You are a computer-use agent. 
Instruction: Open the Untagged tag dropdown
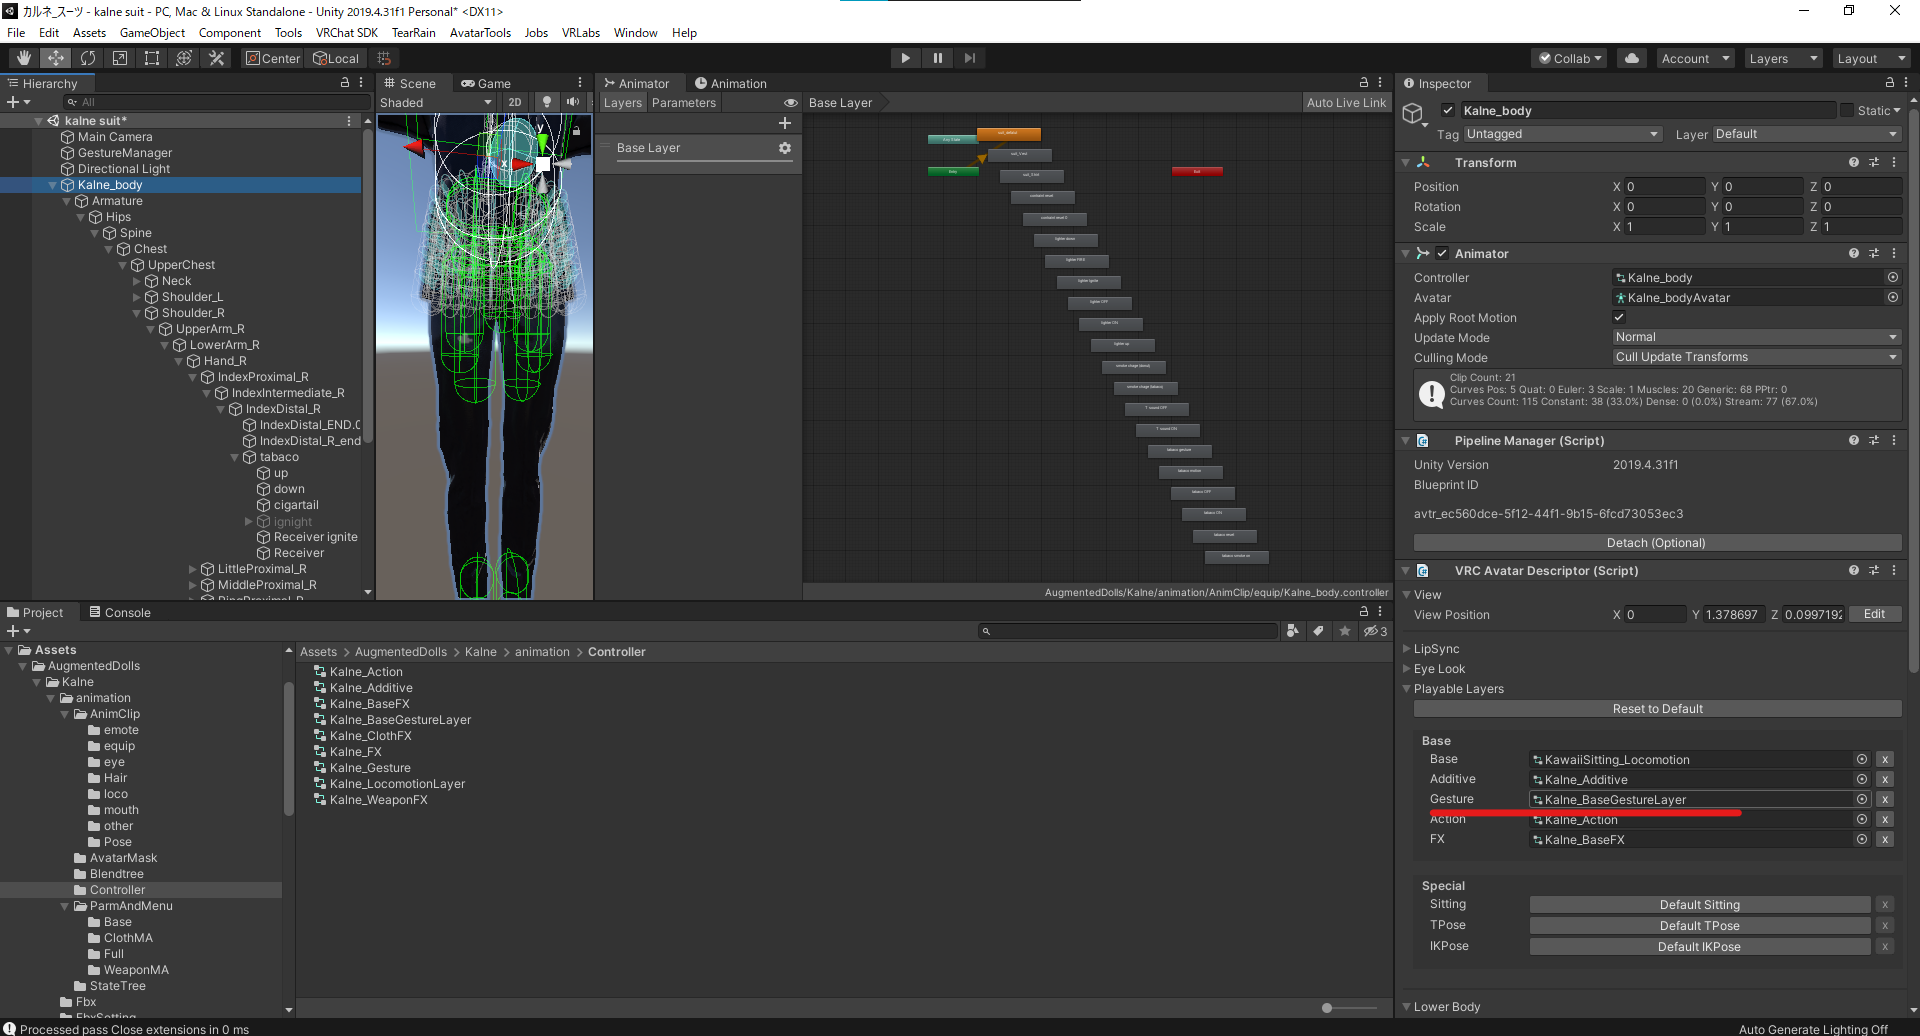(x=1562, y=133)
